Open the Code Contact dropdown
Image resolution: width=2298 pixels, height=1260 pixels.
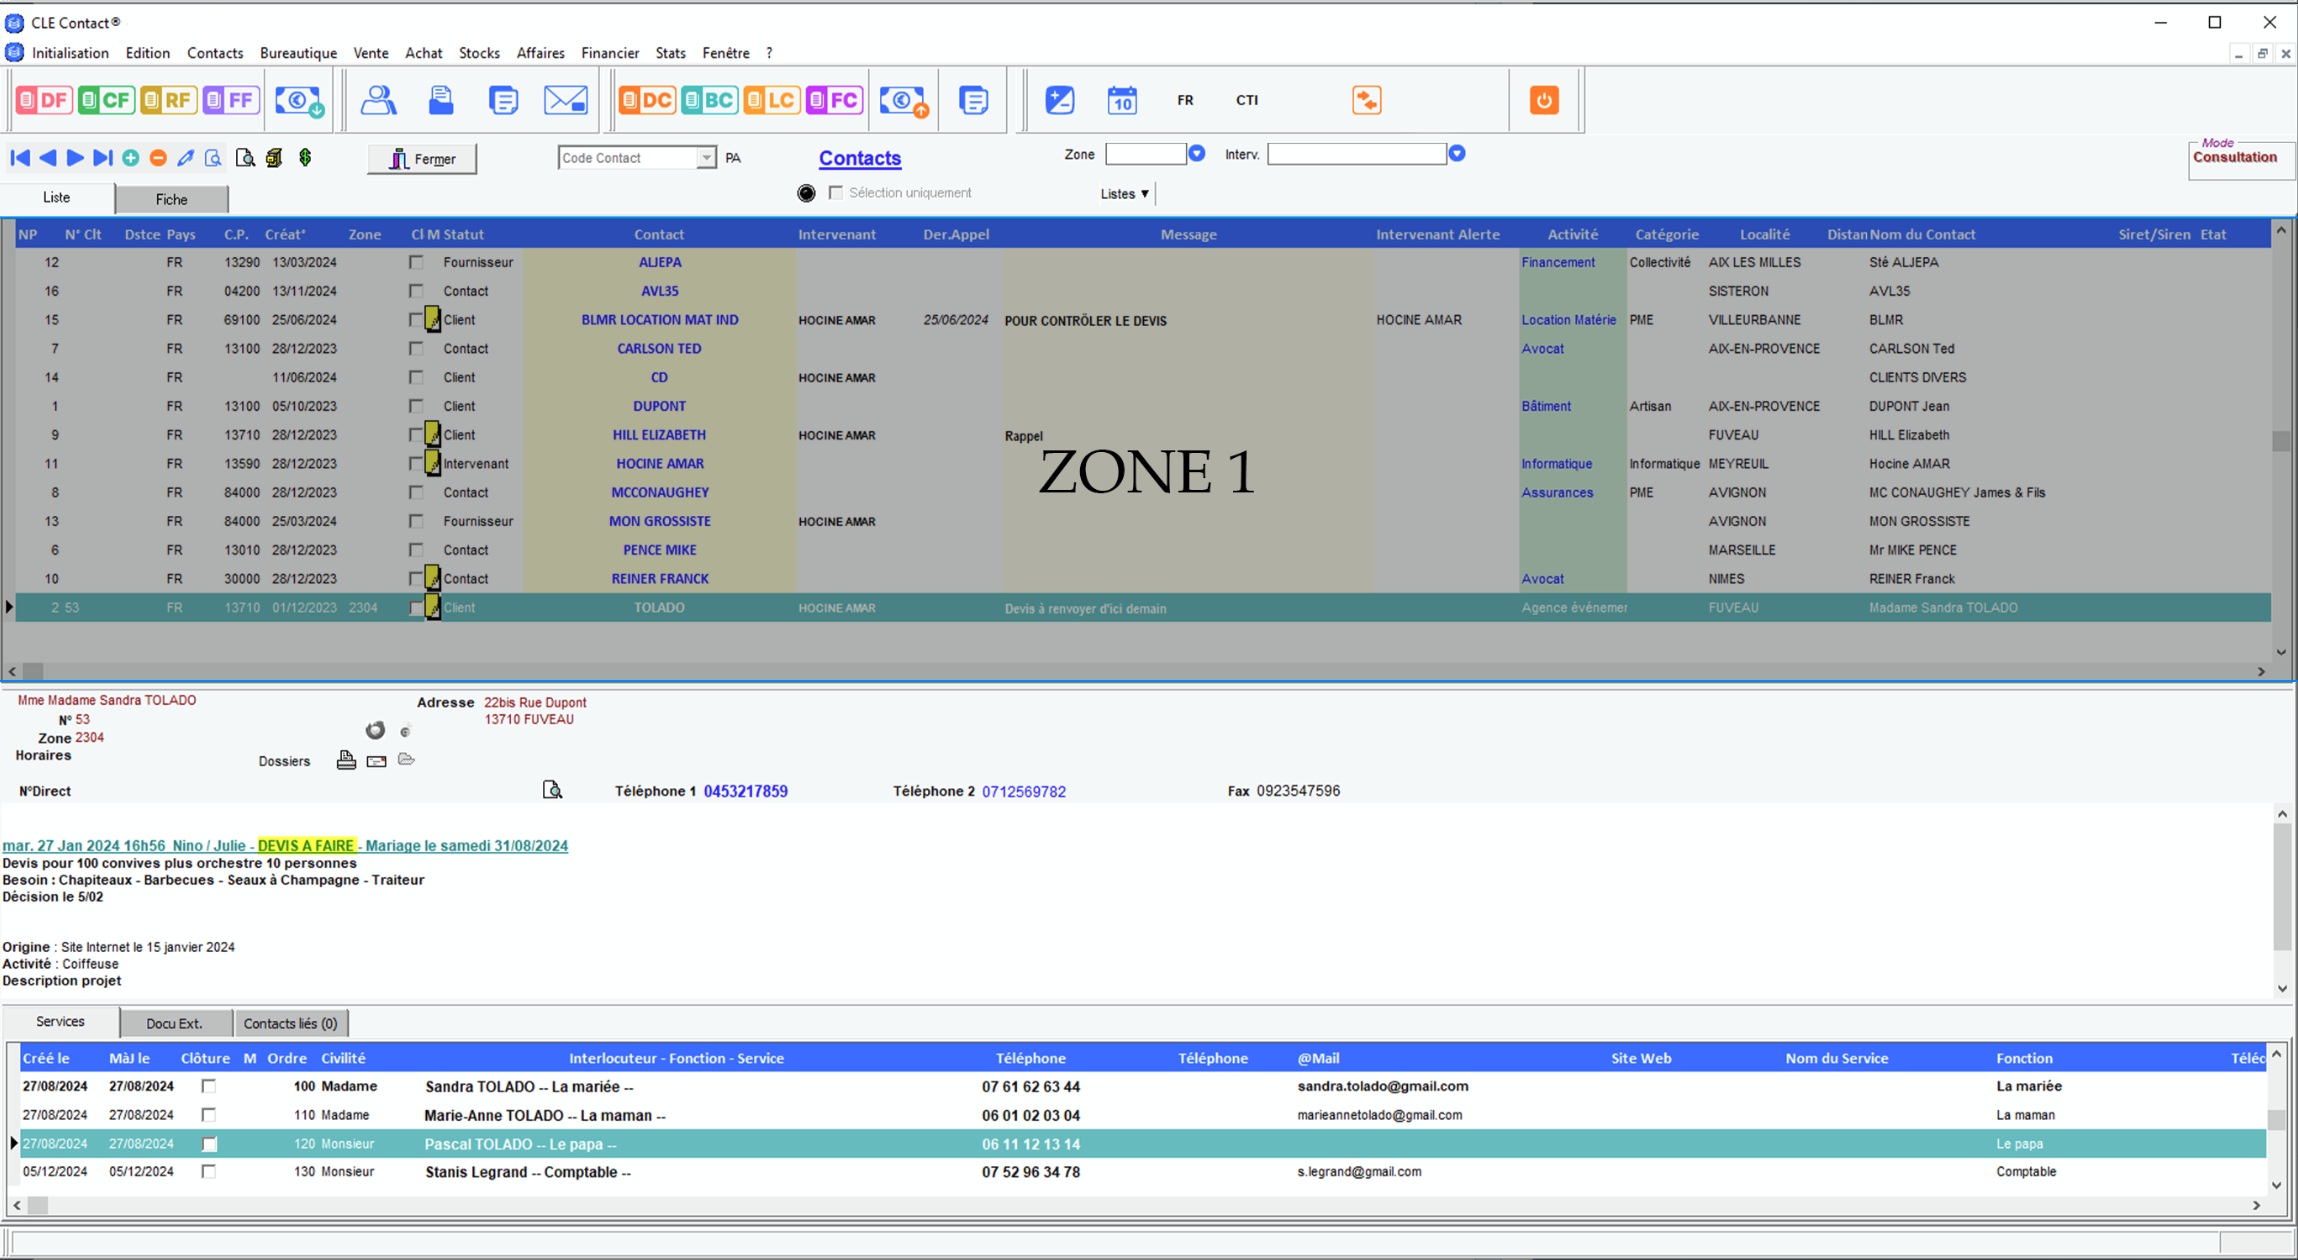[706, 158]
